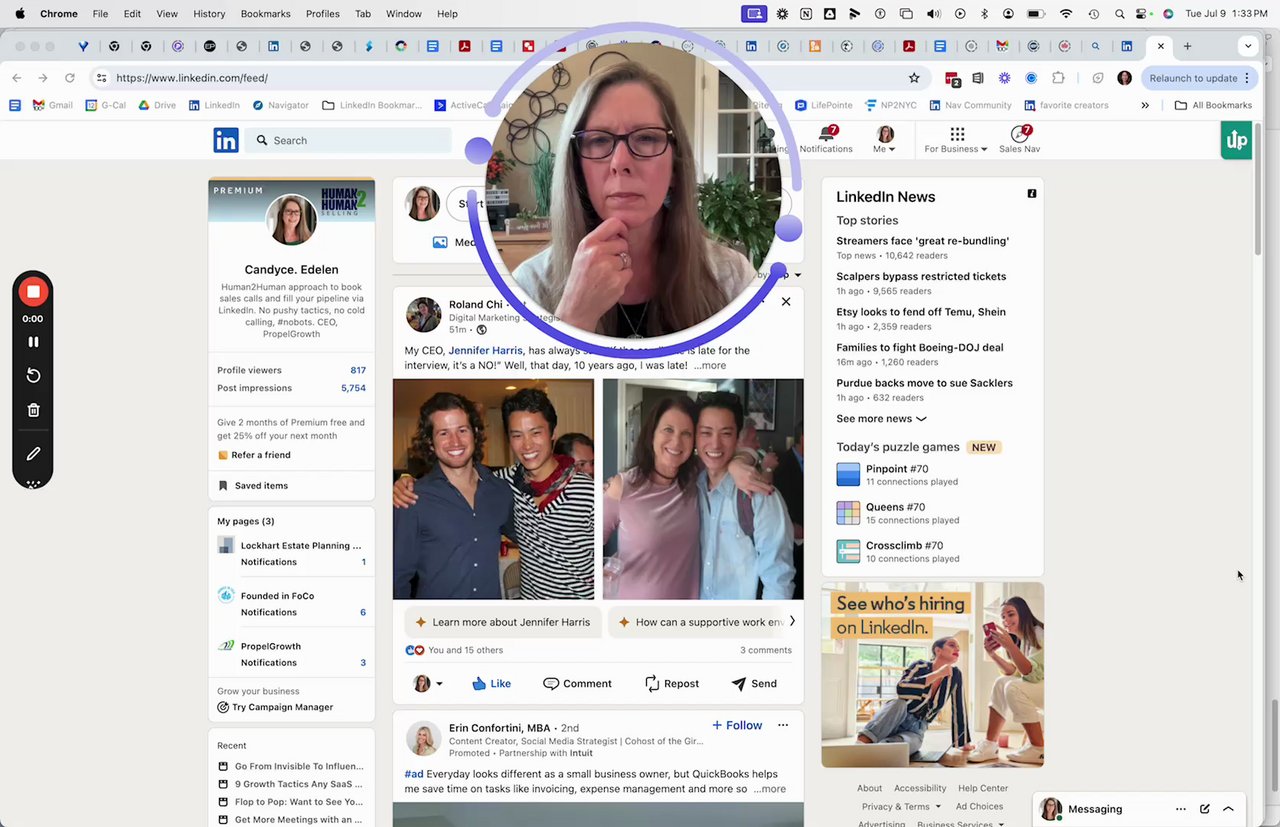This screenshot has height=827, width=1280.
Task: Open the Navigator bookmark
Action: point(280,105)
